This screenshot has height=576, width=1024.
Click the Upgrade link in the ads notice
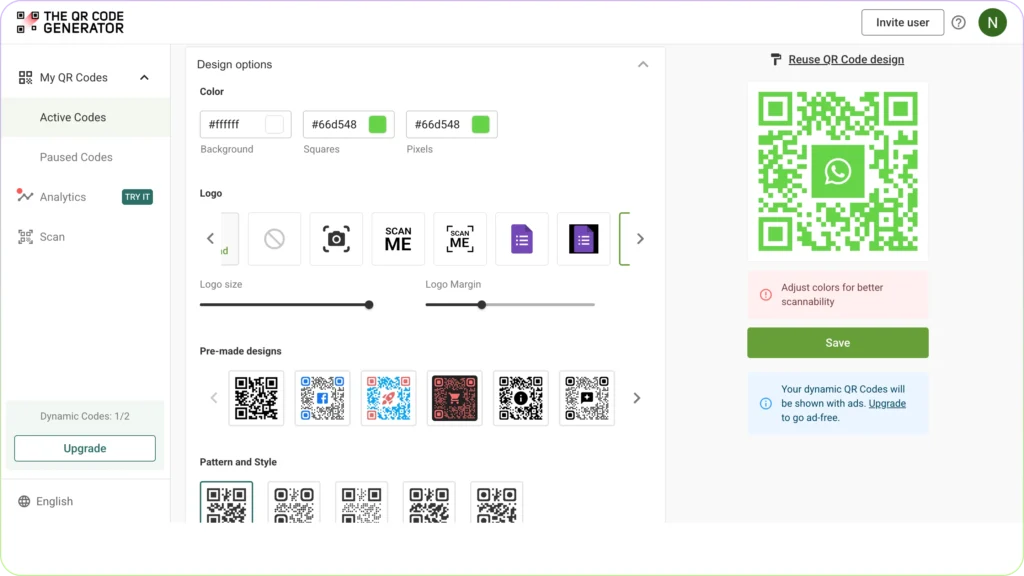(886, 403)
